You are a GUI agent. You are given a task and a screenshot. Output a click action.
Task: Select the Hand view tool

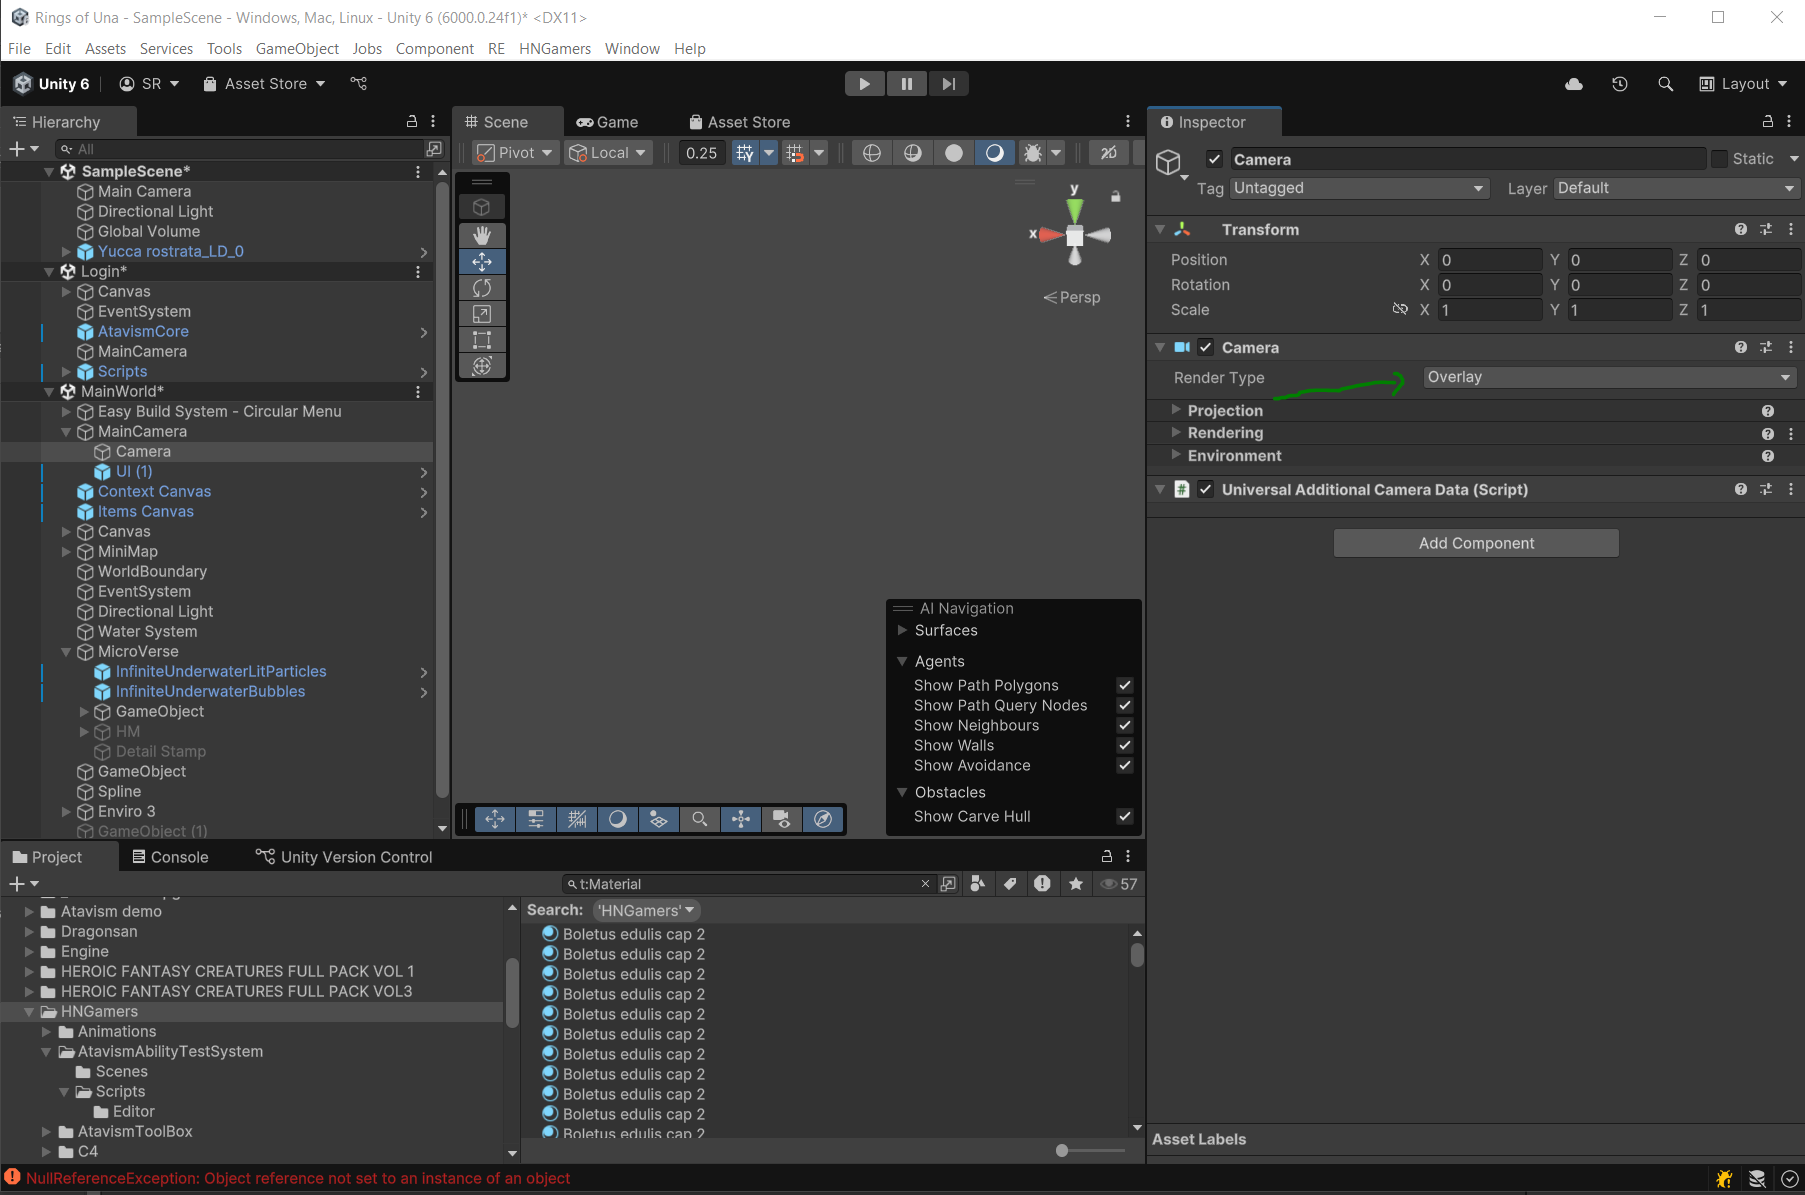click(x=482, y=235)
